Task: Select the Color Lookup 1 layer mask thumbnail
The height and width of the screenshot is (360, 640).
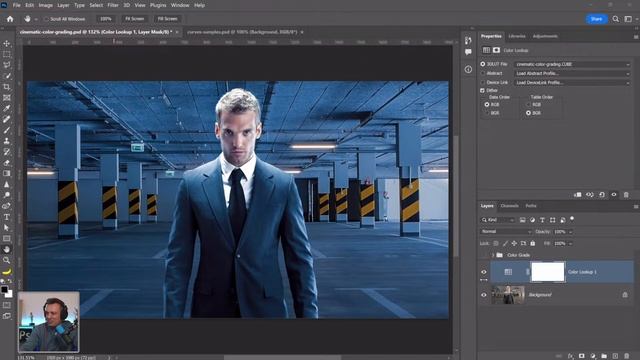Action: [548, 272]
